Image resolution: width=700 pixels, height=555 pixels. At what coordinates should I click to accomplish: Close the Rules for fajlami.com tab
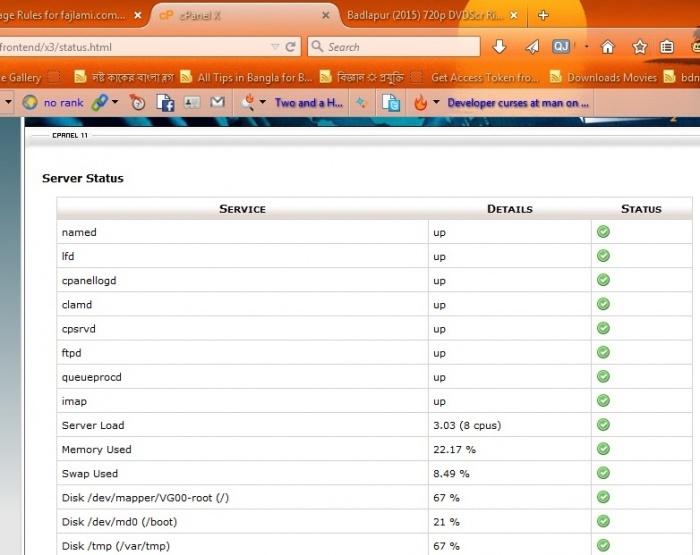point(138,16)
